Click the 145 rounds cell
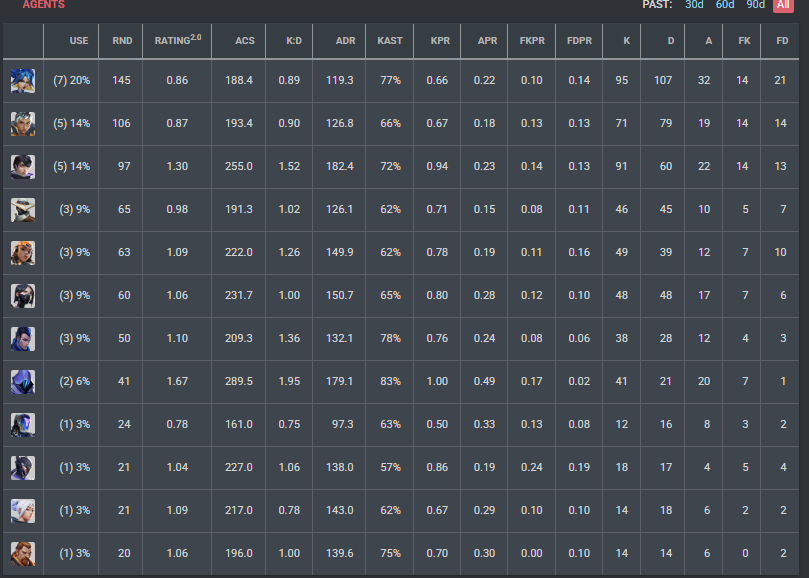This screenshot has height=578, width=809. [121, 80]
